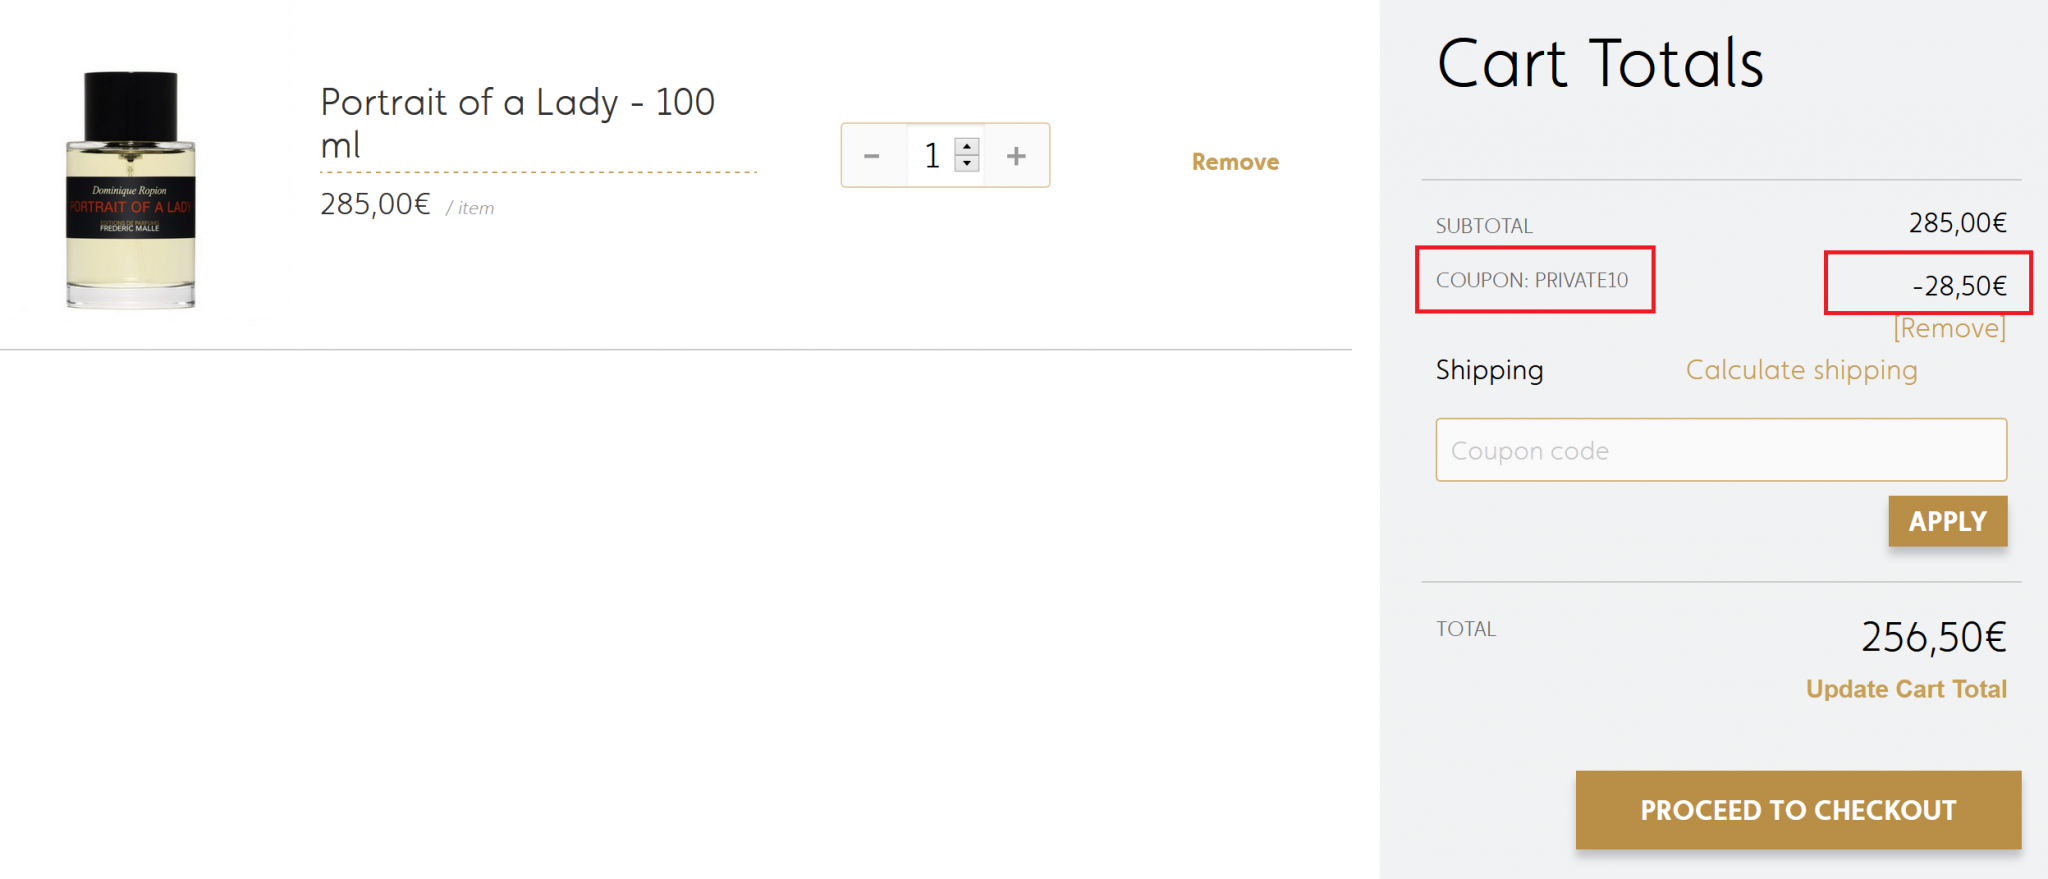Click the quantity spinner down arrow

pos(967,163)
